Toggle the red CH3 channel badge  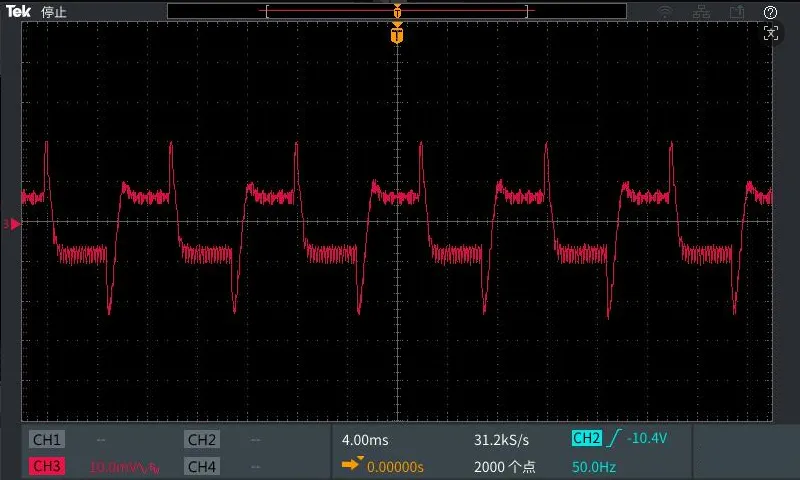pyautogui.click(x=46, y=466)
